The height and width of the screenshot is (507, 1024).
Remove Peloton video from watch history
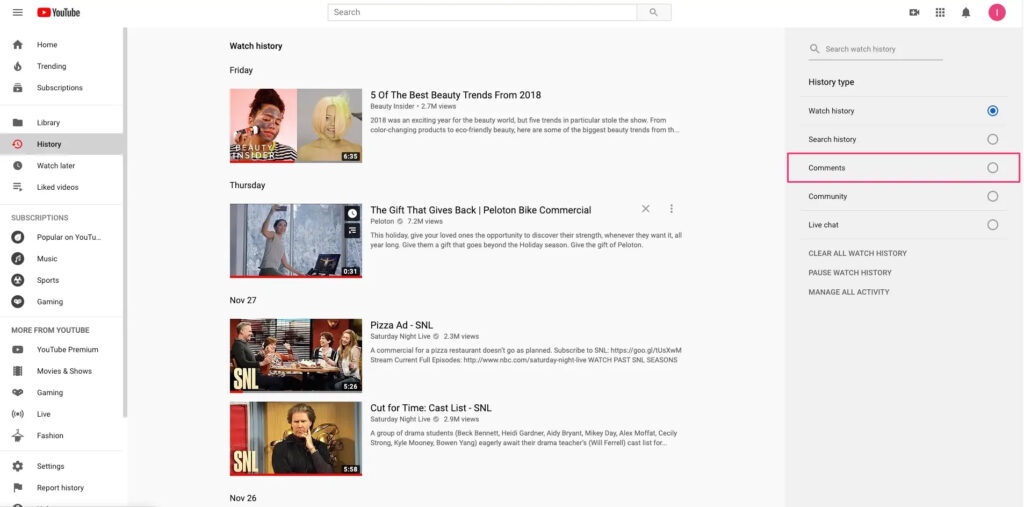click(x=645, y=209)
